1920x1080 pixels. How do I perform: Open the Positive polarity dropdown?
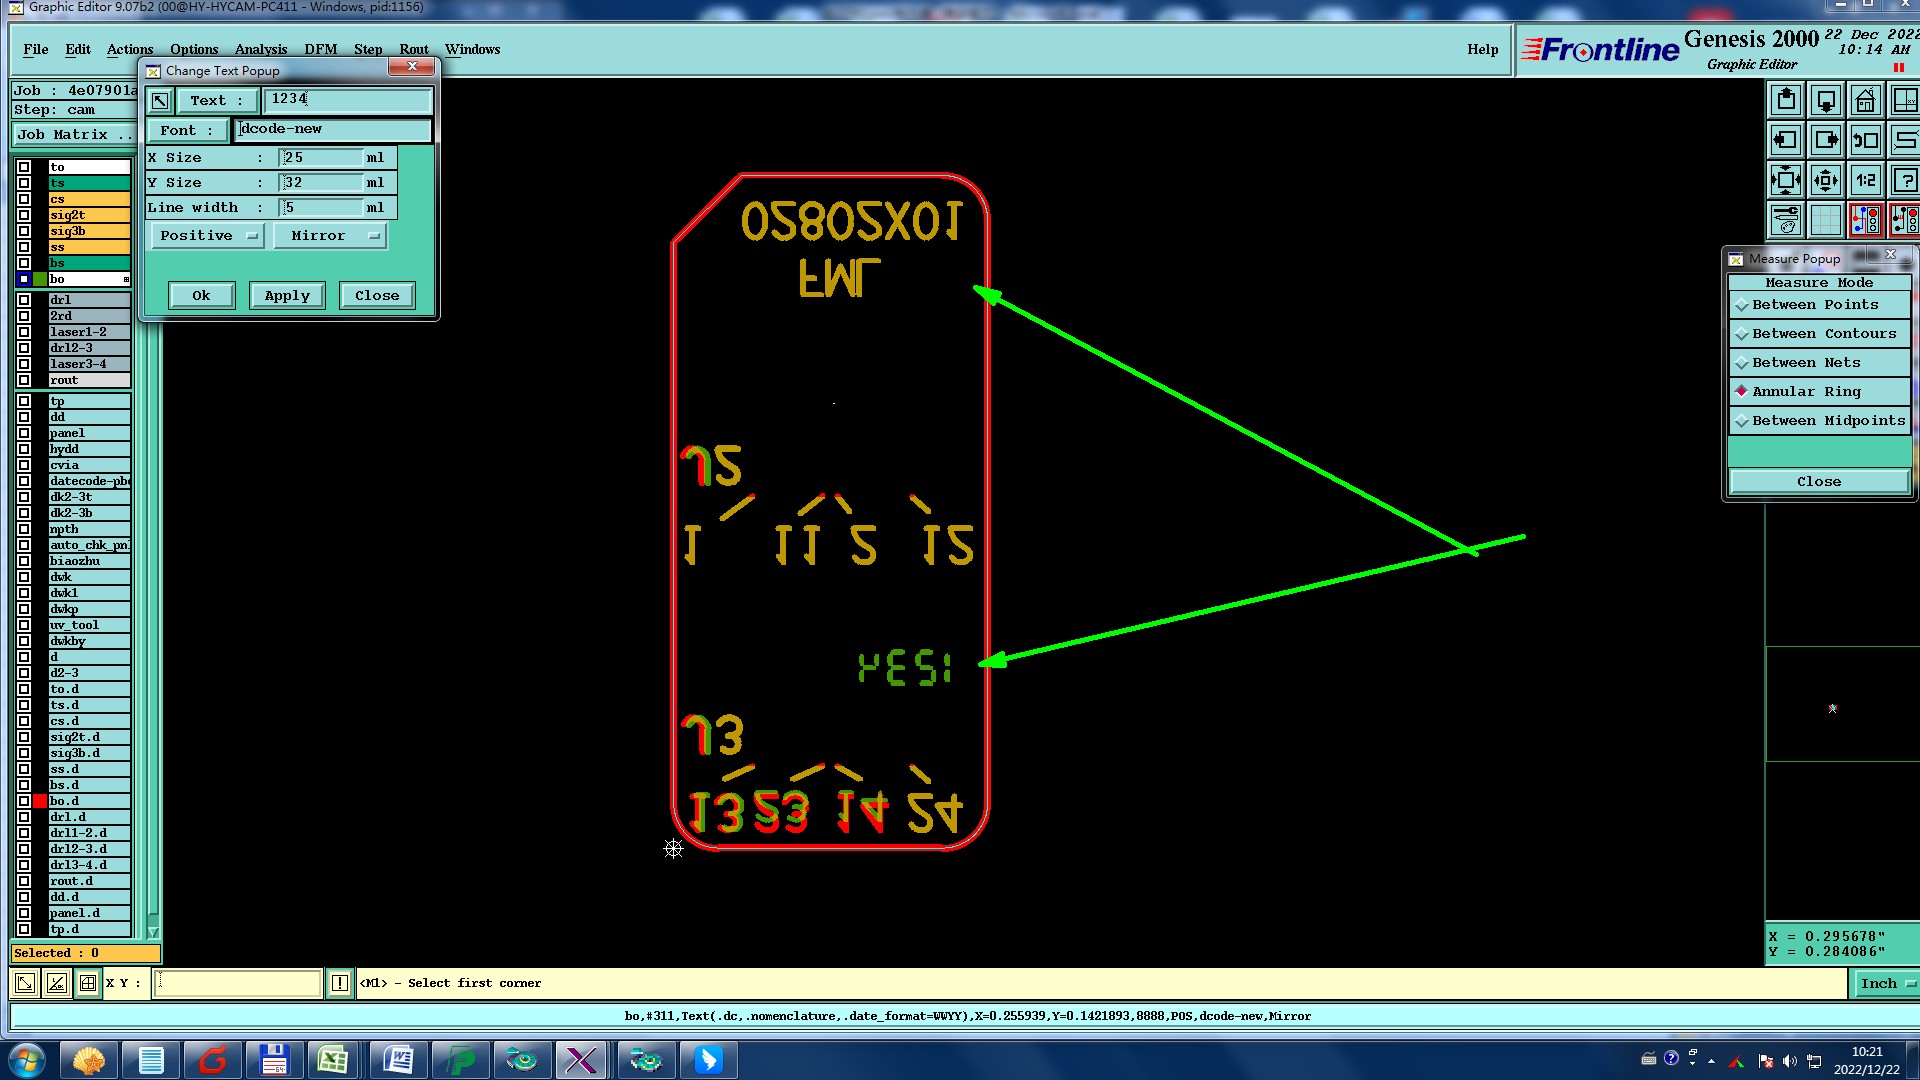coord(208,236)
